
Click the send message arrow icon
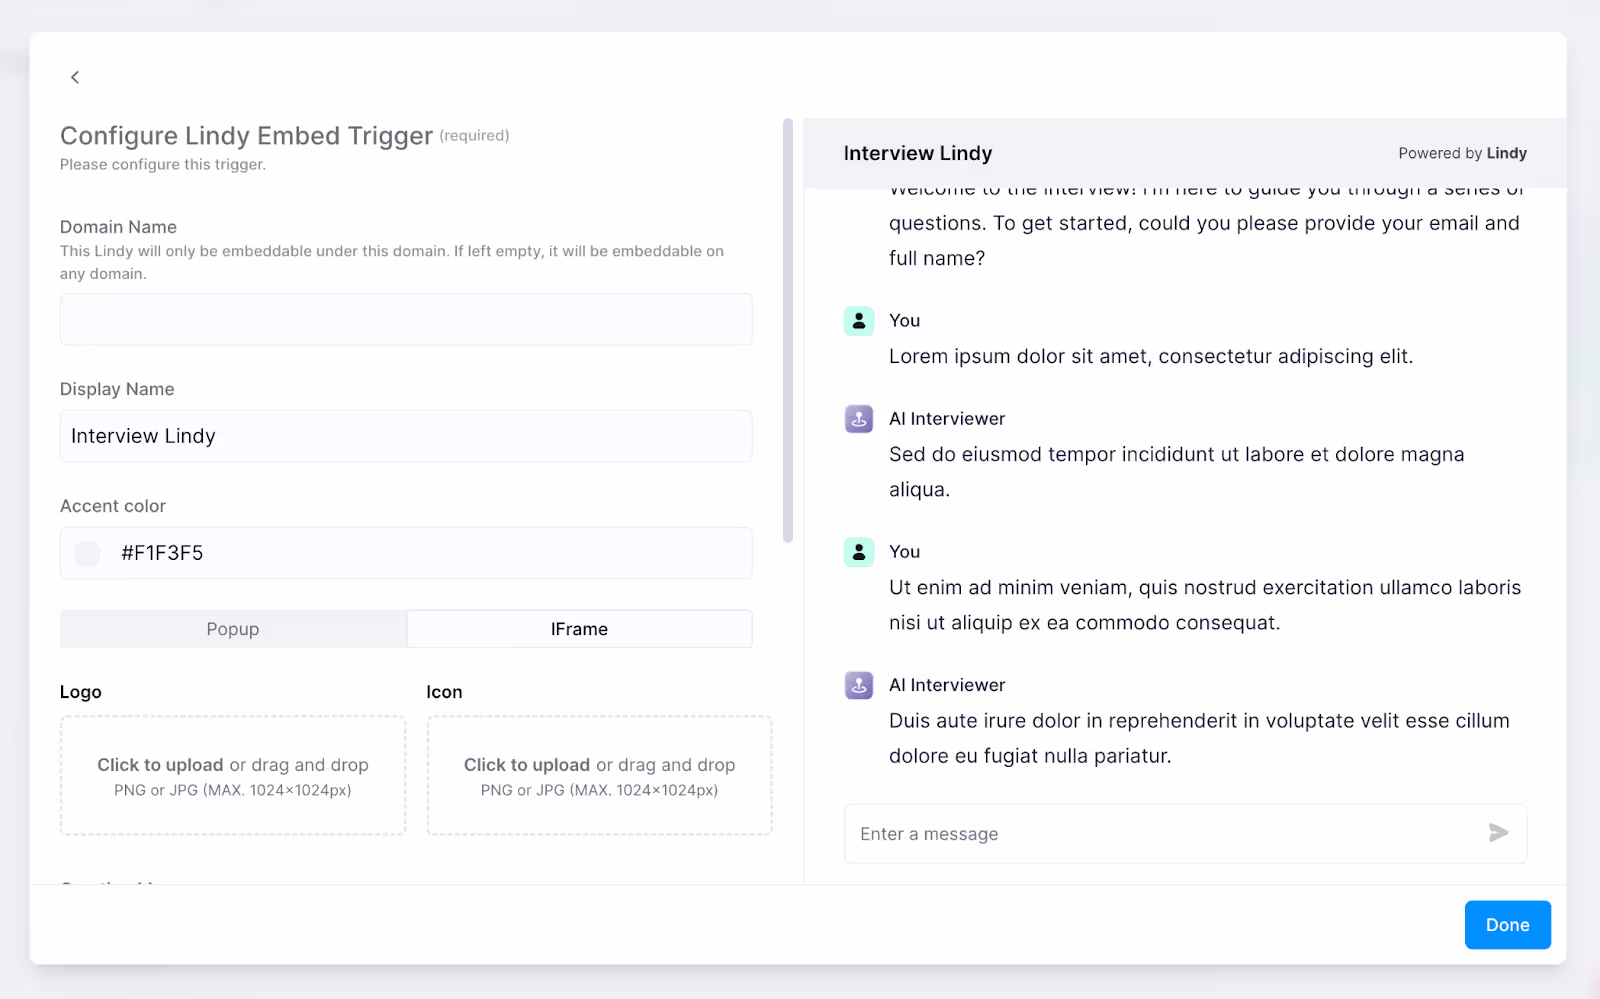click(1498, 833)
